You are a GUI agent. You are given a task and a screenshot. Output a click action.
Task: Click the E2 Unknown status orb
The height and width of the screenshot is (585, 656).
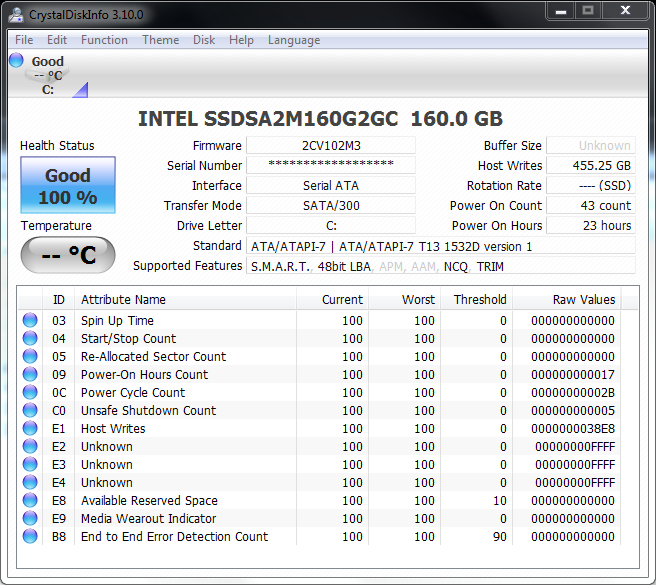30,446
